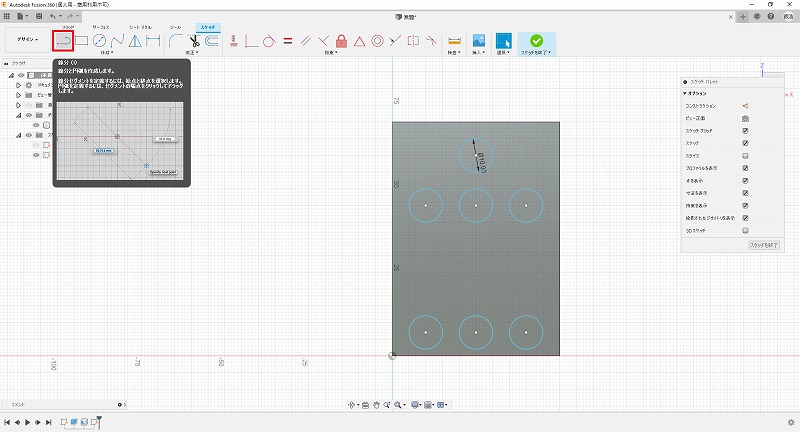The height and width of the screenshot is (432, 800).
Task: Click the スケッチを終了 button in palette
Action: (764, 245)
